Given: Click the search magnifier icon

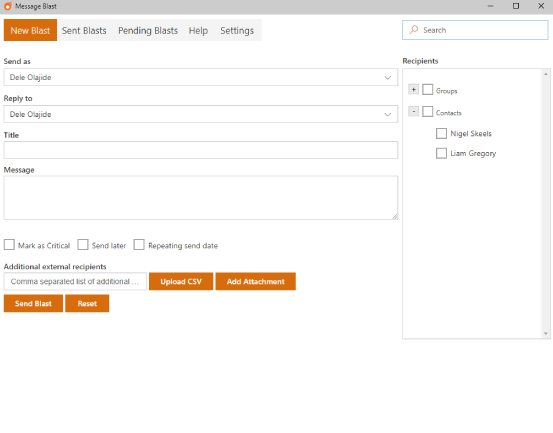Looking at the screenshot, I should (414, 30).
